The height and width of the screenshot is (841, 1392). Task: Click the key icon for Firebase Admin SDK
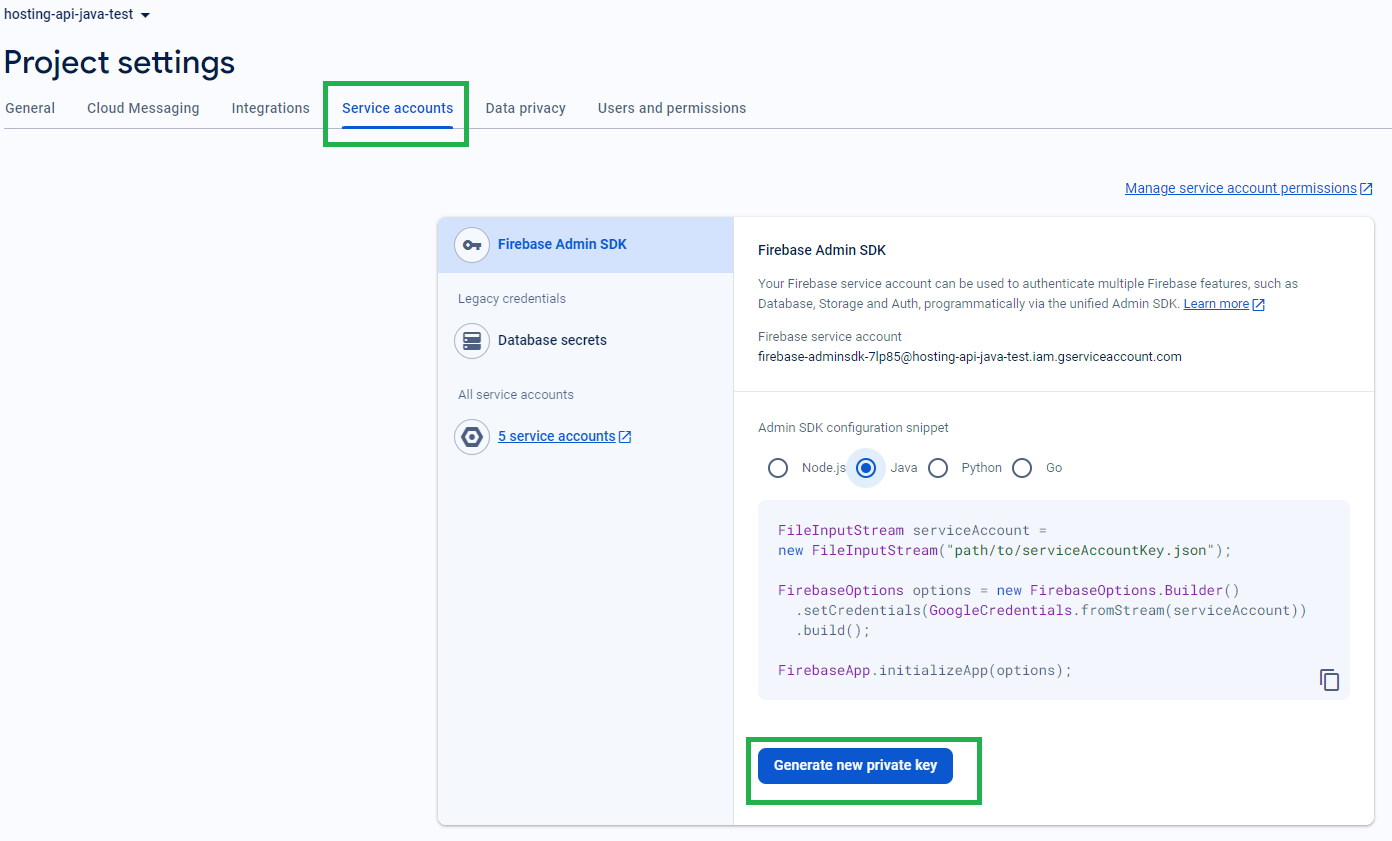point(472,244)
